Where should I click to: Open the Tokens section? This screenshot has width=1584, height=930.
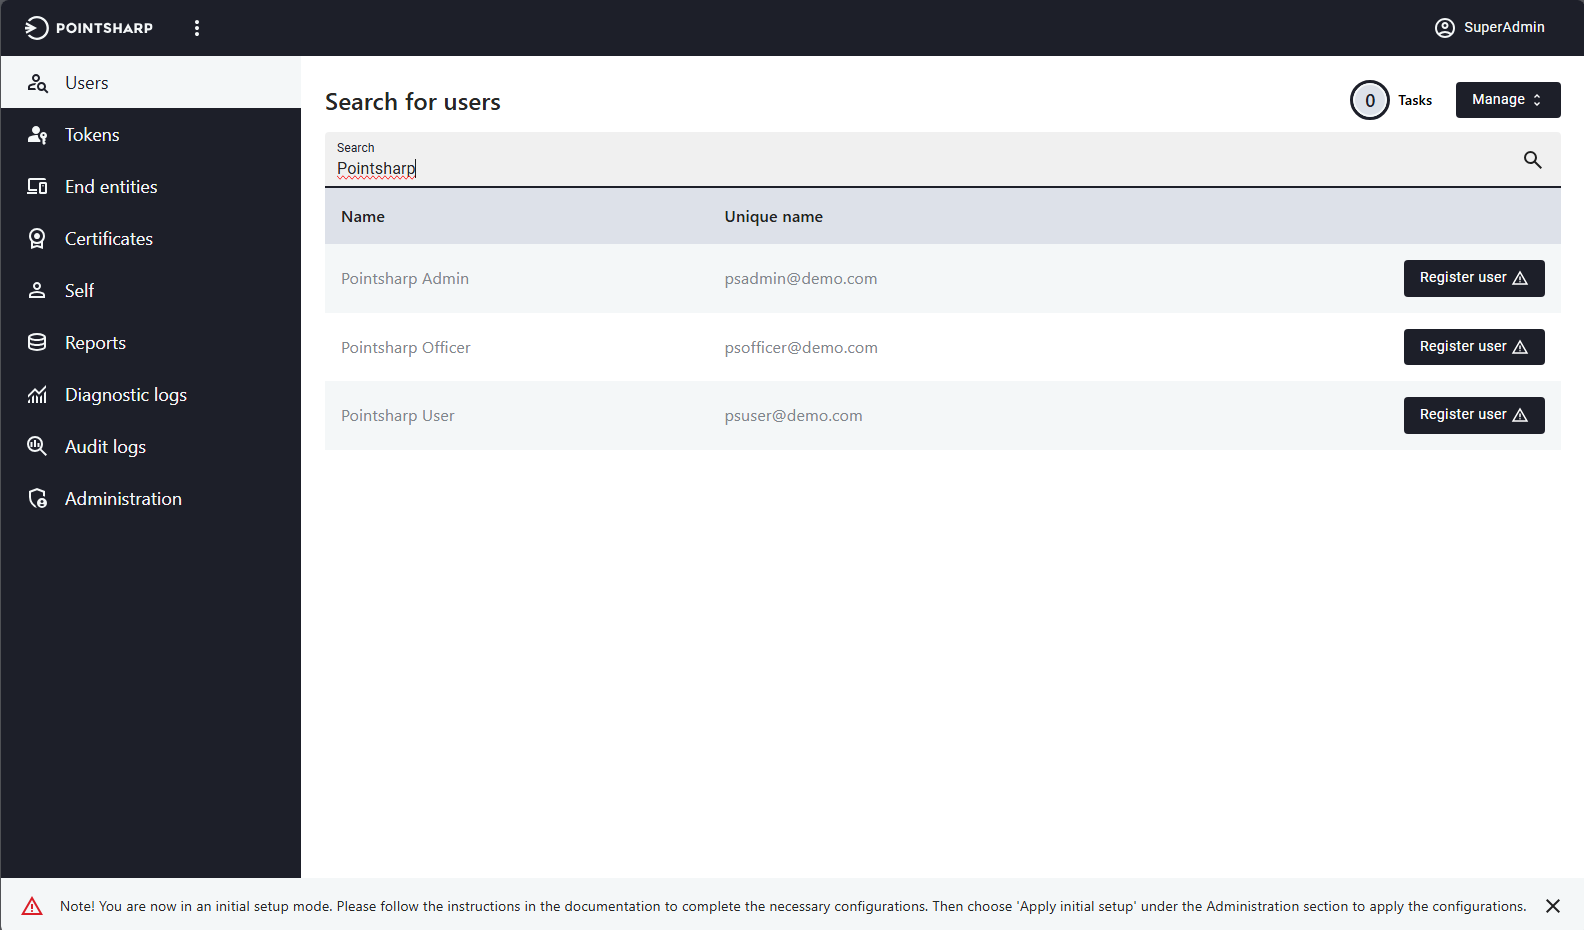click(92, 135)
